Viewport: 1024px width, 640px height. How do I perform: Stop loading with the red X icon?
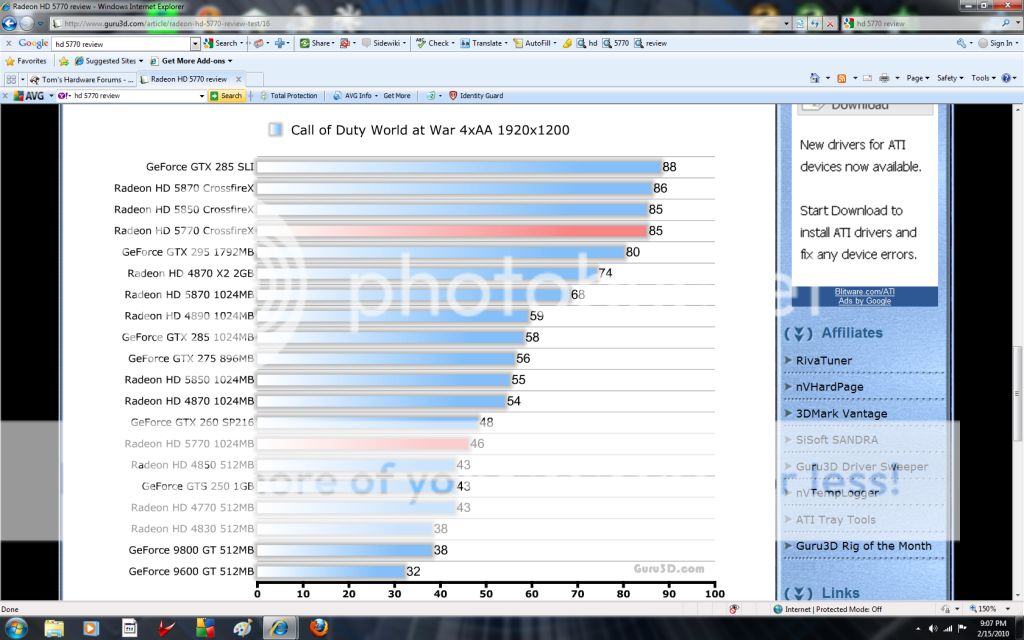830,24
